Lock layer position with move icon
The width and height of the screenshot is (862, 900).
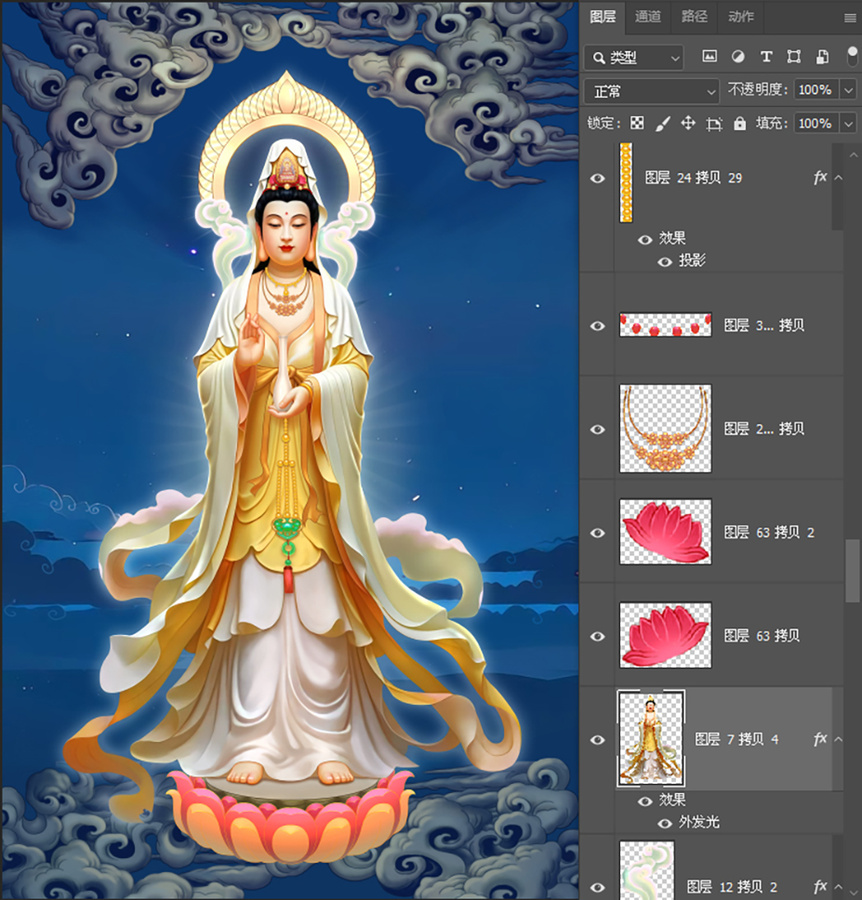688,123
